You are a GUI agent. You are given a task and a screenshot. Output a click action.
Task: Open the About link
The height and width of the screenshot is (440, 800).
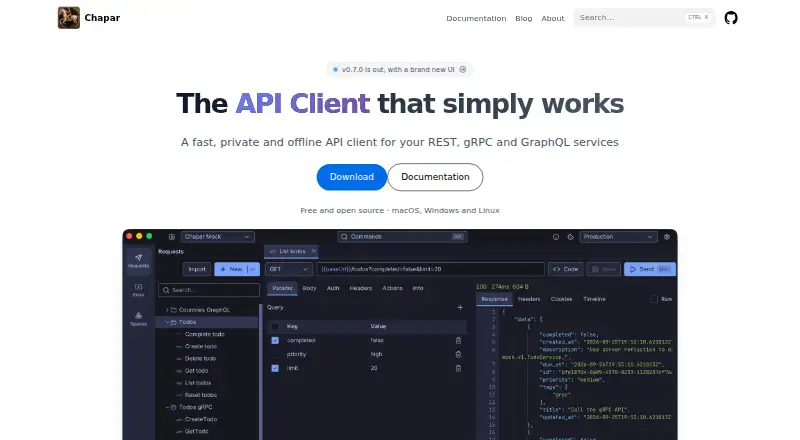coord(553,18)
